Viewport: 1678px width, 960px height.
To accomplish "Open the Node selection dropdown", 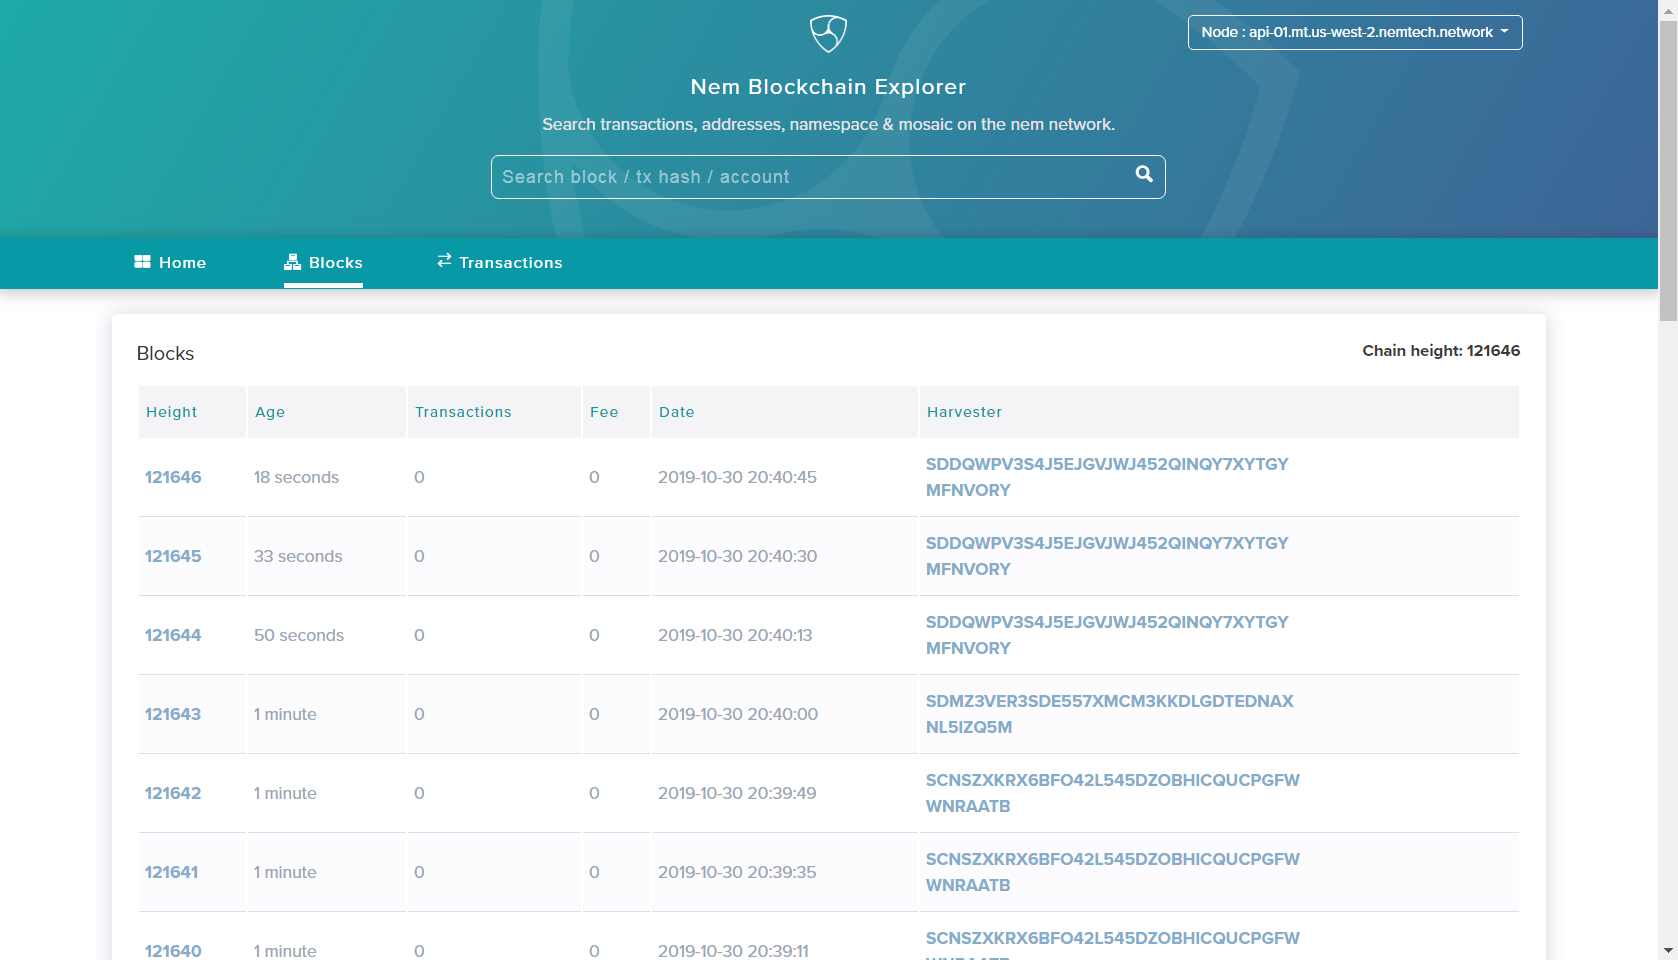I will (1355, 32).
